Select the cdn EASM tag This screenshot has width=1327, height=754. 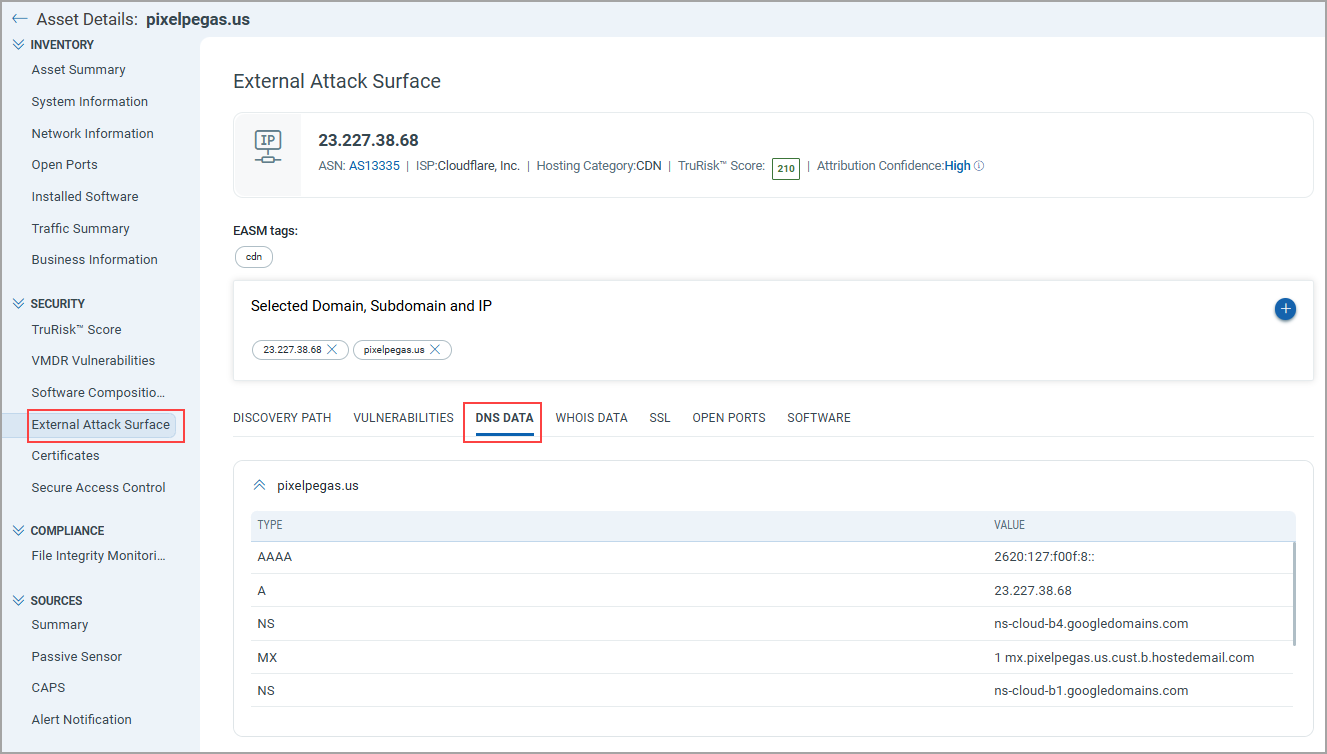point(253,256)
